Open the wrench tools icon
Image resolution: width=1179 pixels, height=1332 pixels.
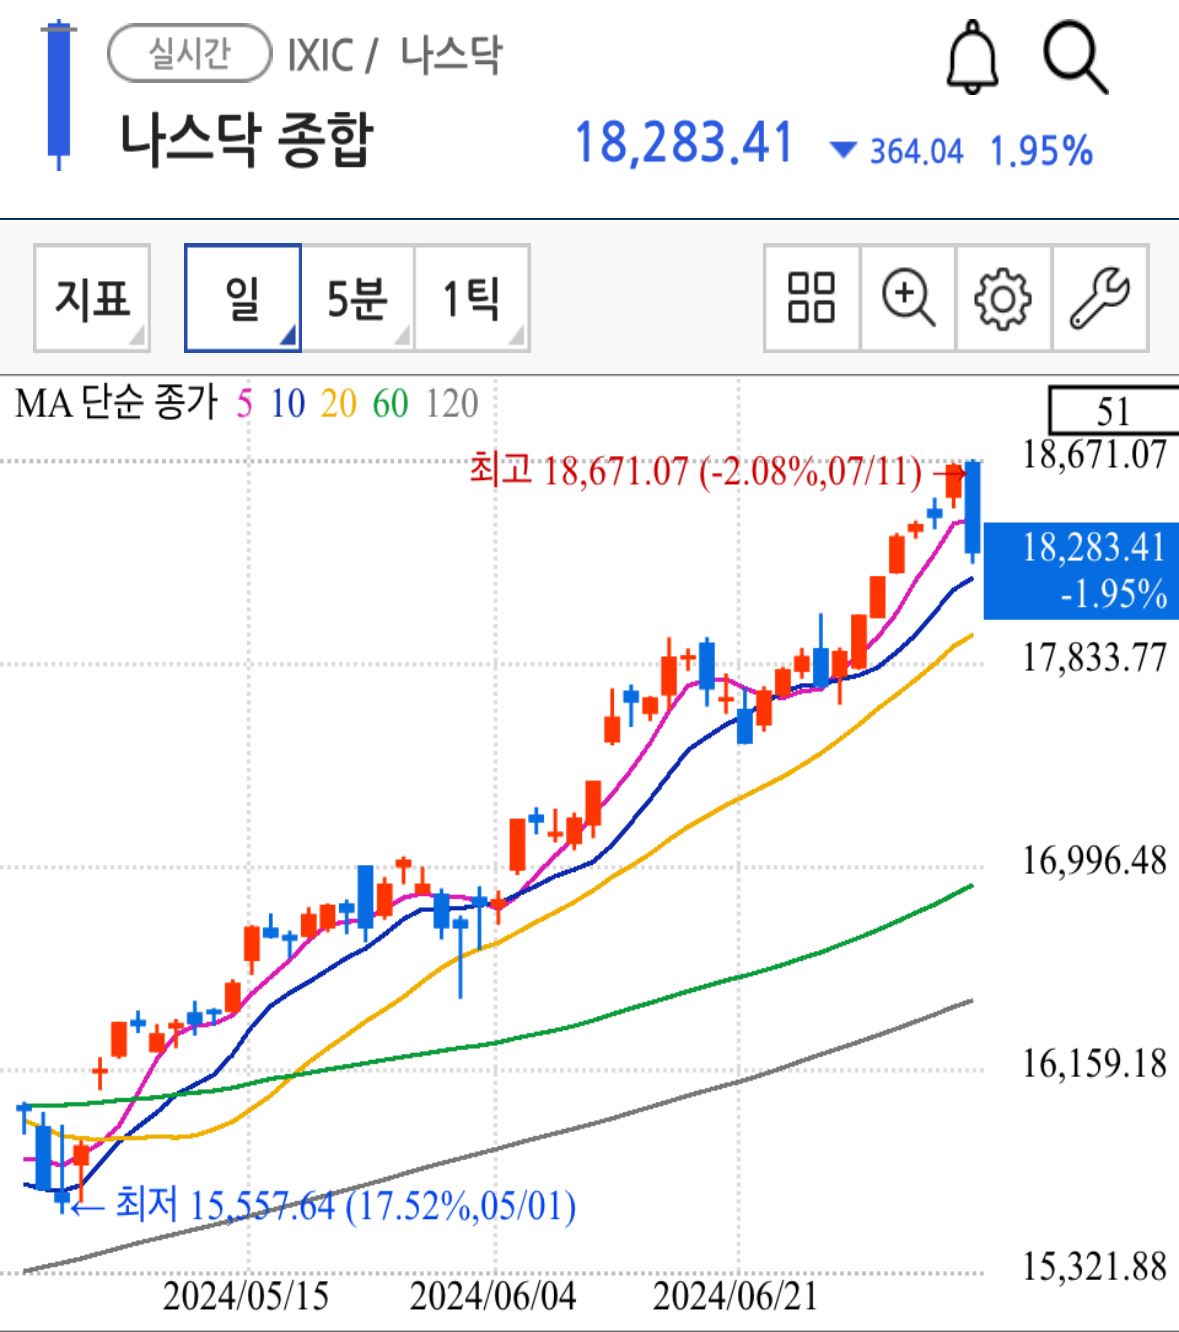coord(1100,298)
